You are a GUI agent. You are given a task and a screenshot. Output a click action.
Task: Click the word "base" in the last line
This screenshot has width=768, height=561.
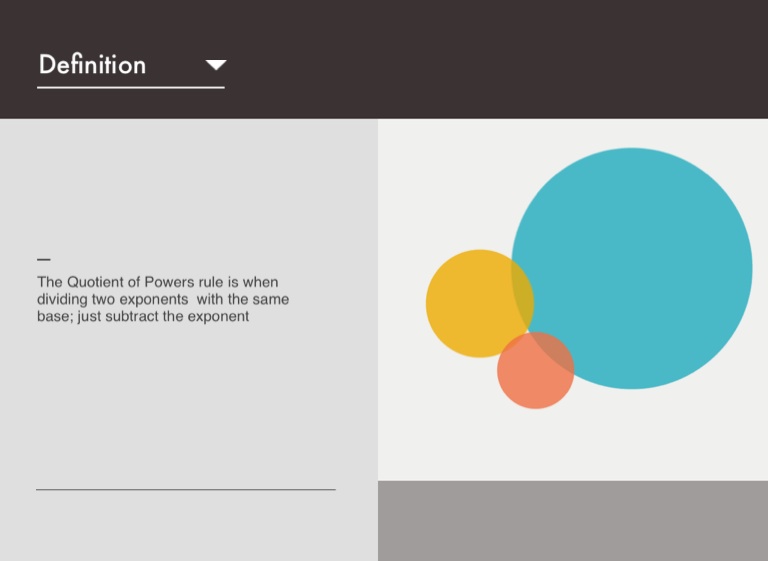52,316
